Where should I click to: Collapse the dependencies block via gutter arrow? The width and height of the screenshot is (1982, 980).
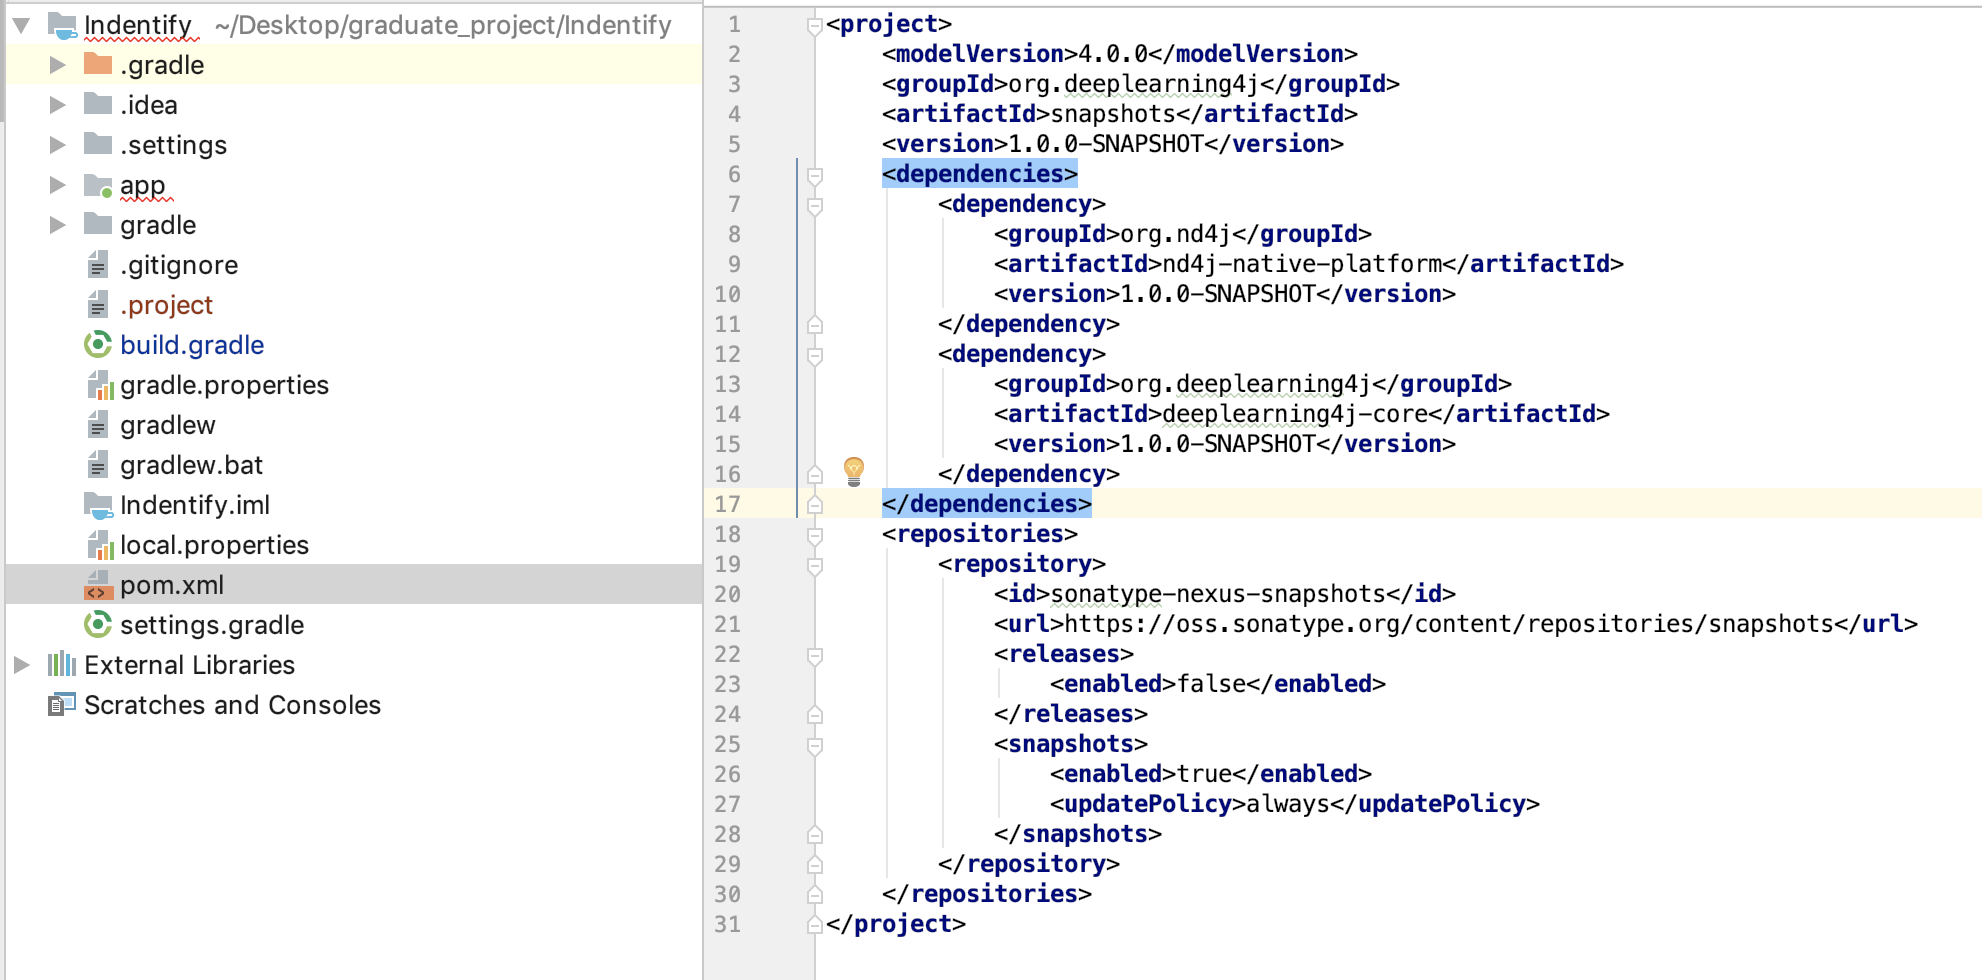coord(815,174)
